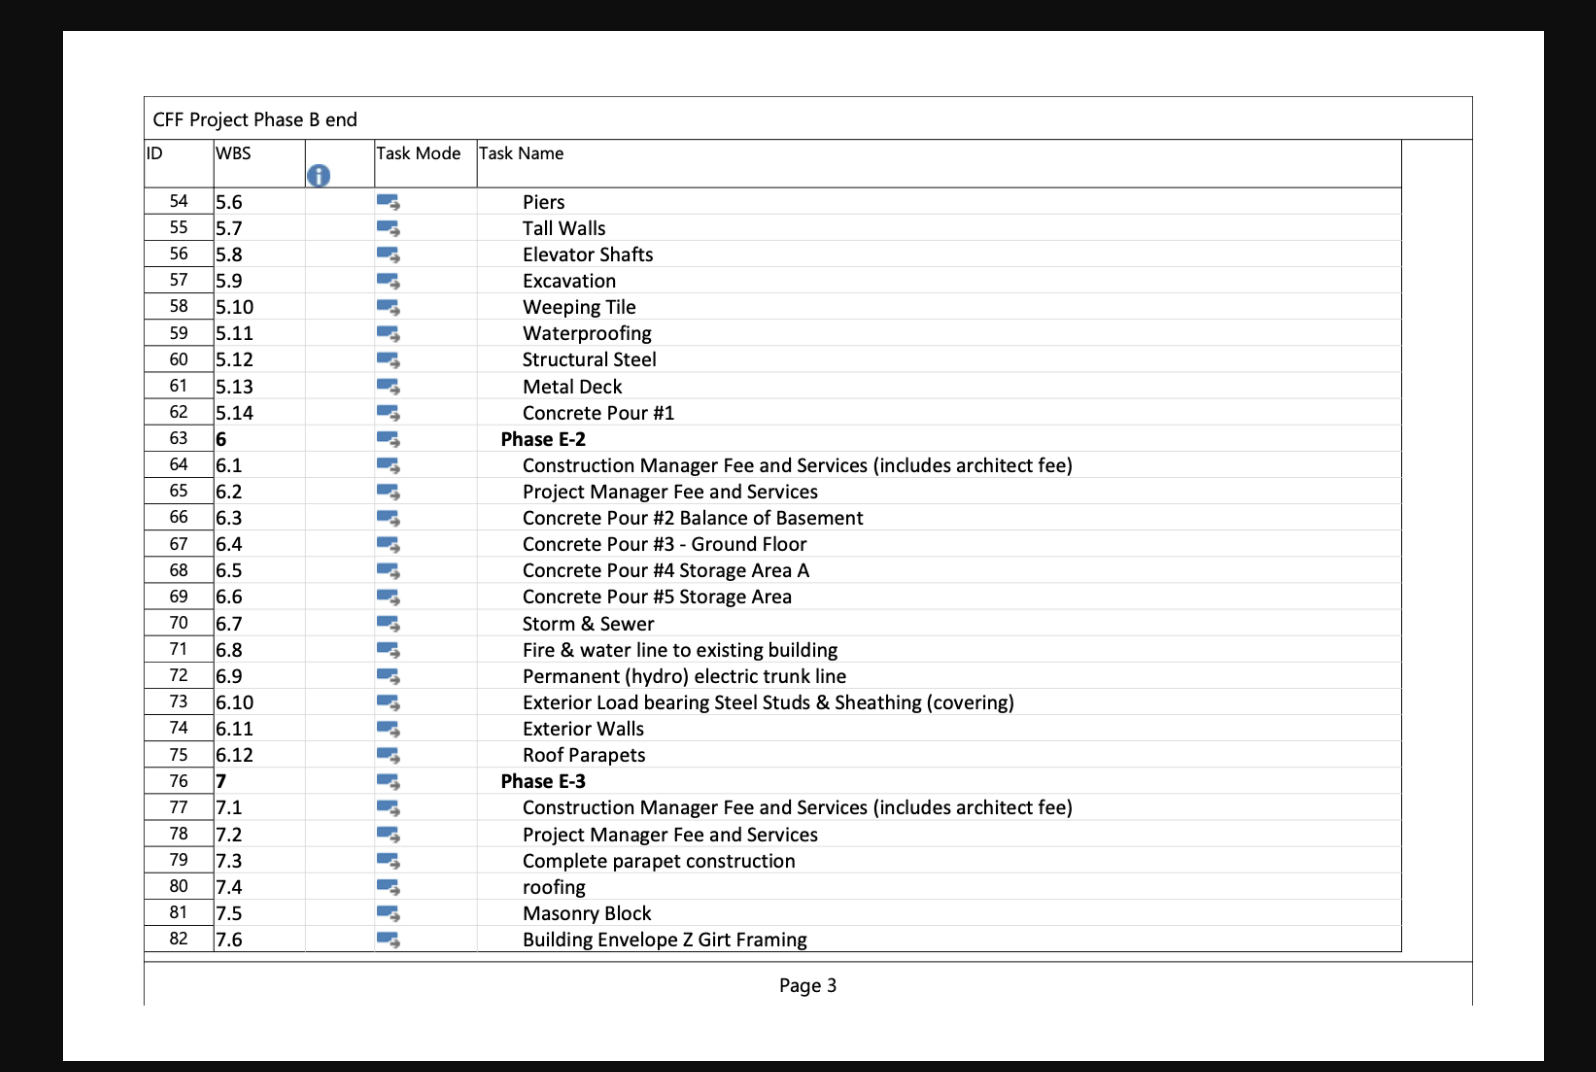The height and width of the screenshot is (1072, 1596).
Task: Click WBS cell 6.10
Action: [235, 703]
